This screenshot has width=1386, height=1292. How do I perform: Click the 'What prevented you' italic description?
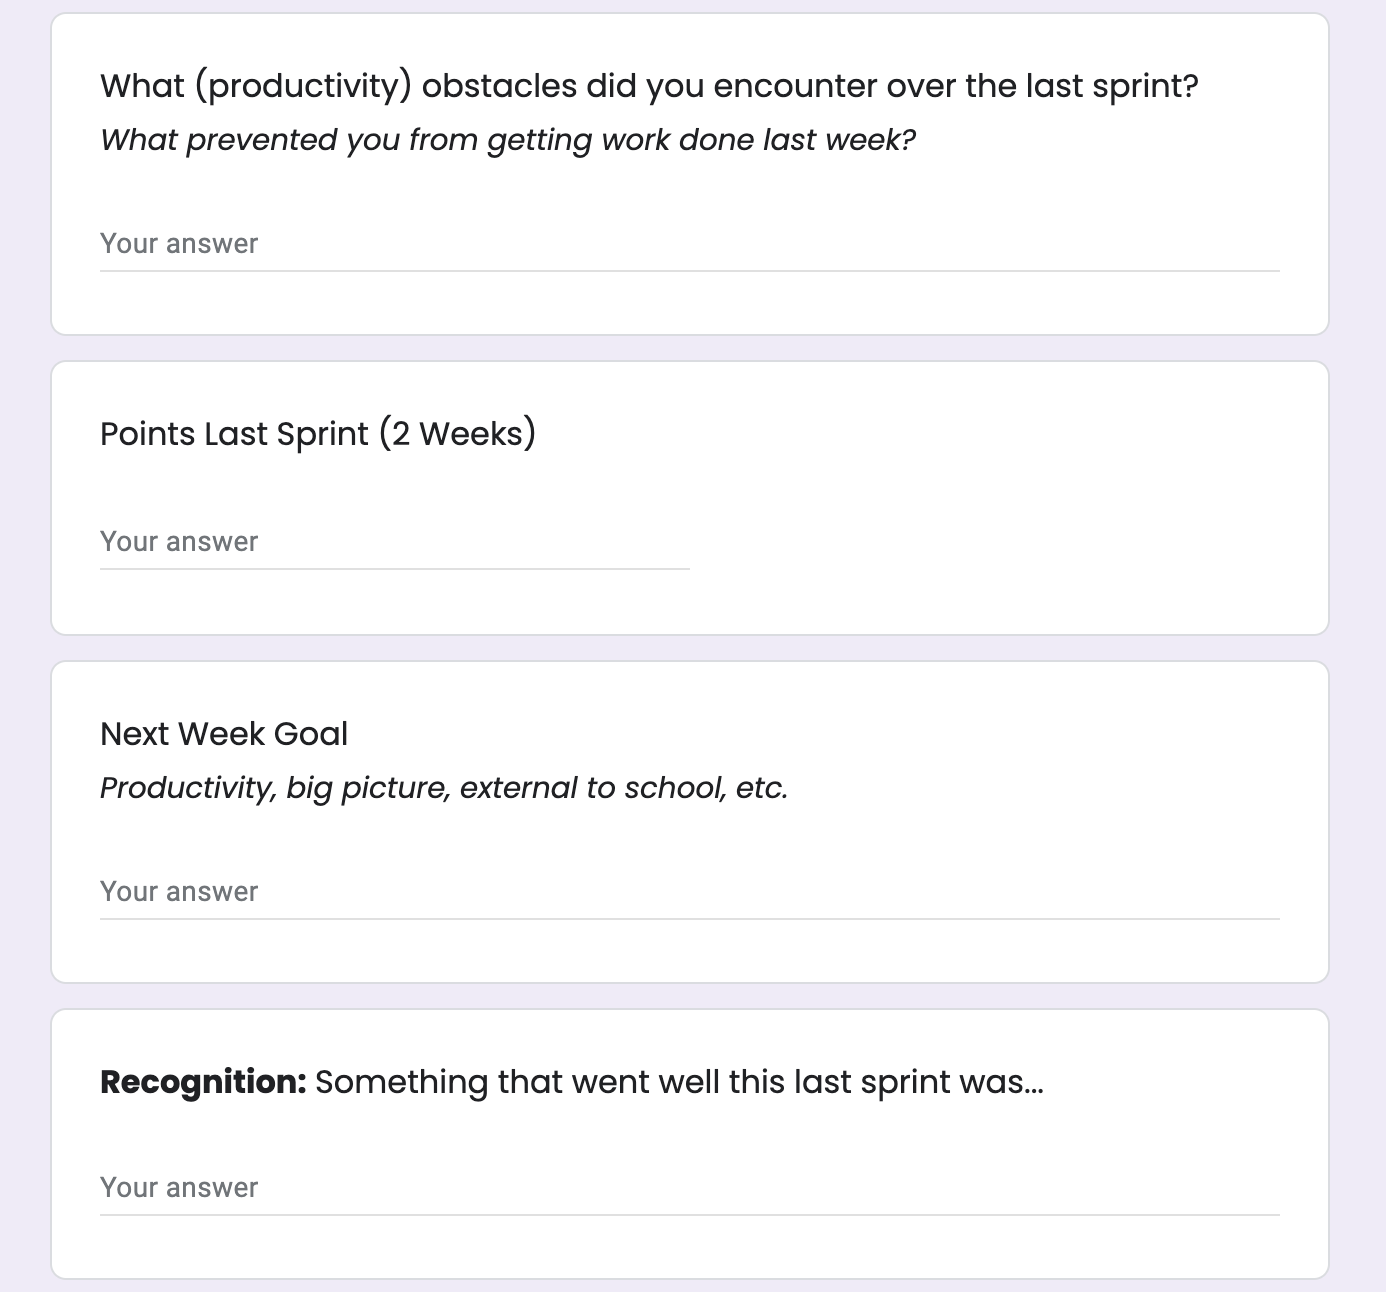[508, 140]
